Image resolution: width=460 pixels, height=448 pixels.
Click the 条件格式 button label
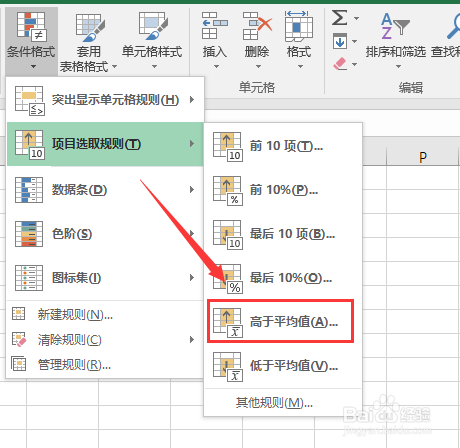point(31,52)
